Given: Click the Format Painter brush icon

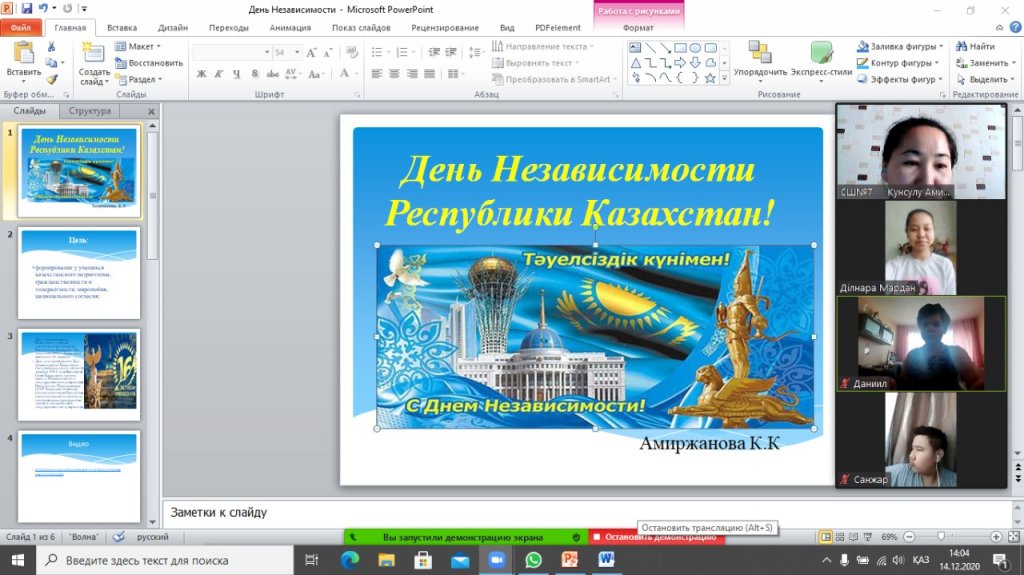Looking at the screenshot, I should click(x=52, y=79).
